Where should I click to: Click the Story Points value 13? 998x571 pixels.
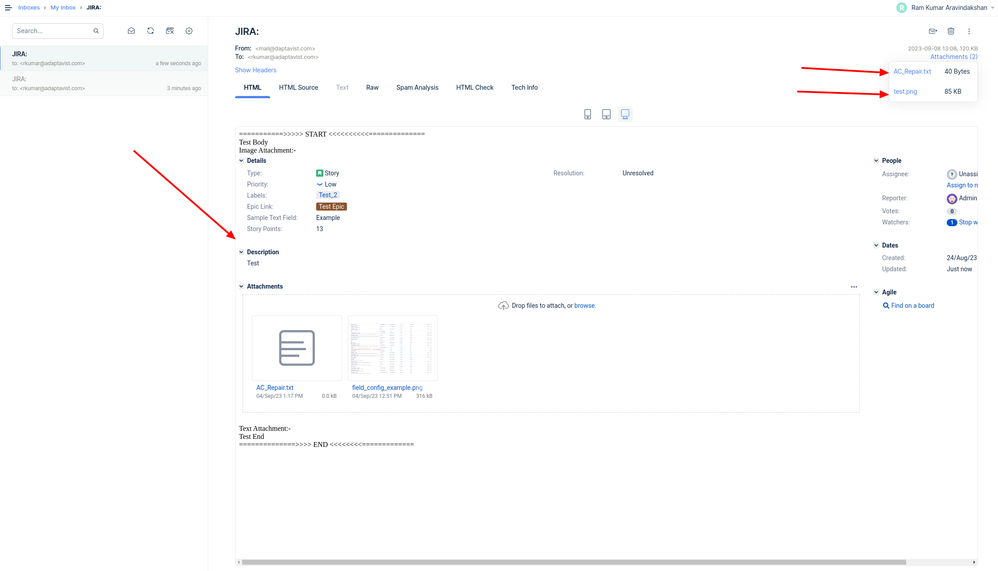pyautogui.click(x=320, y=229)
